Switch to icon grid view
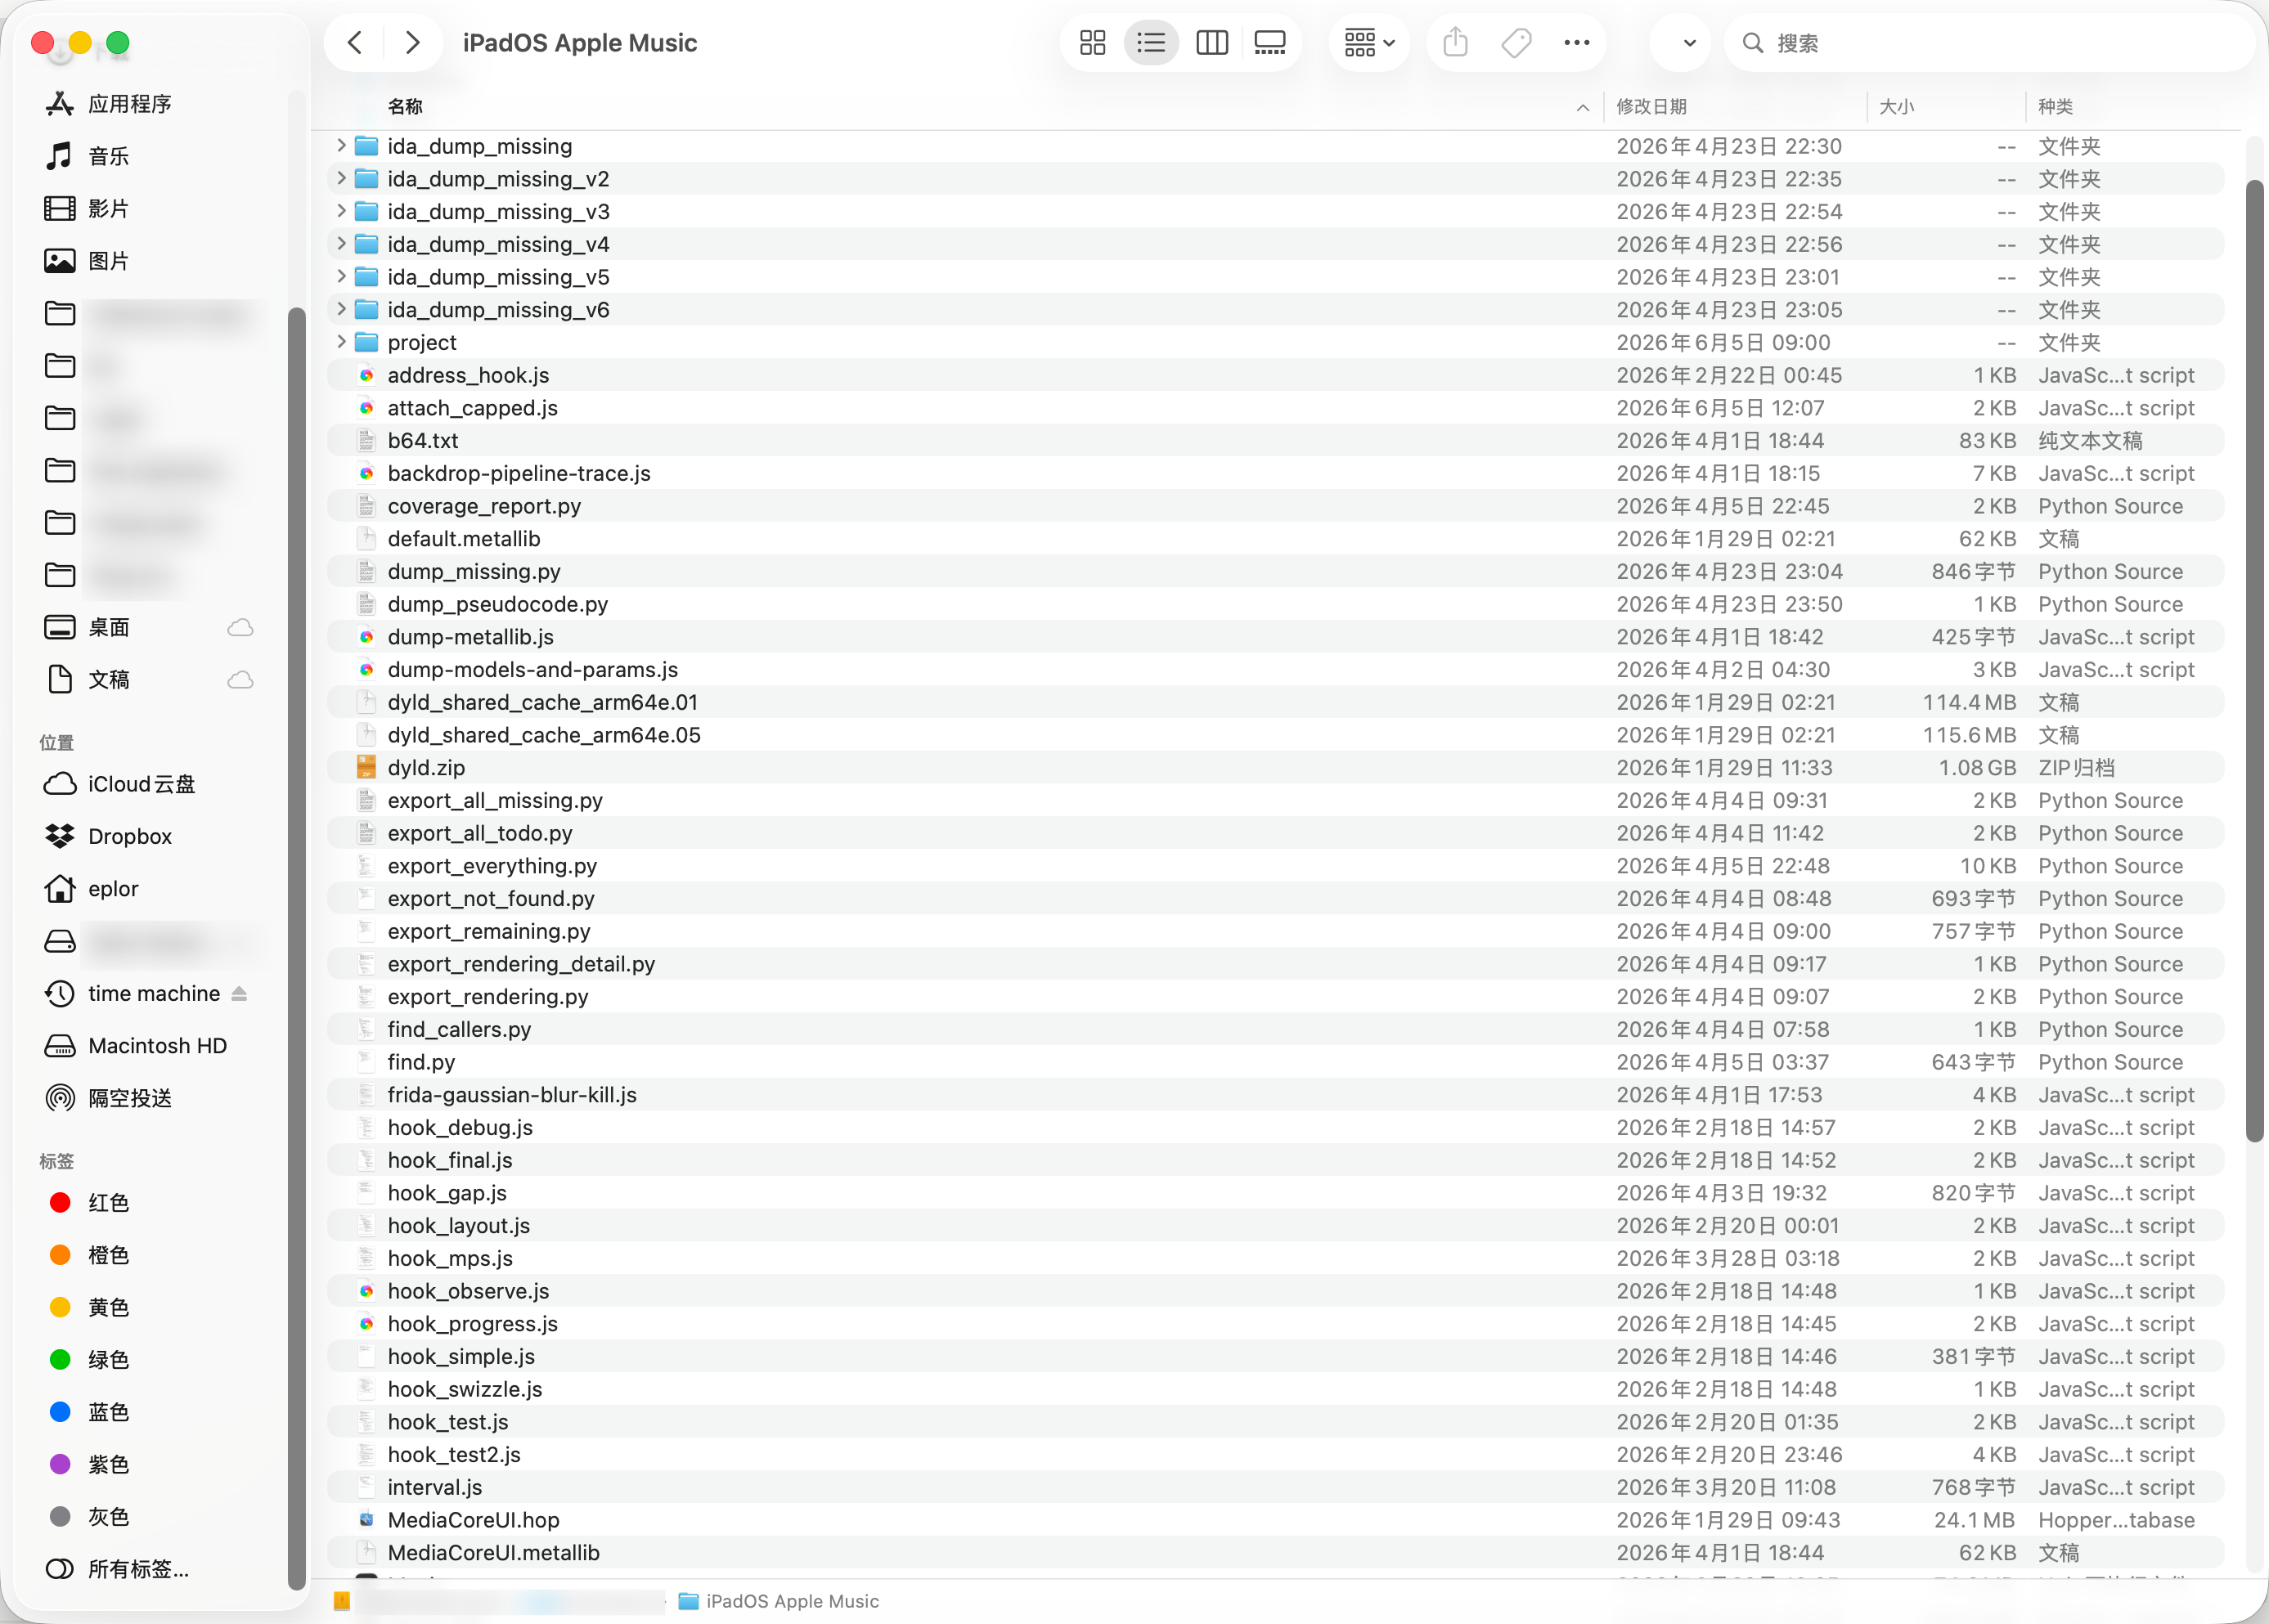 point(1092,43)
